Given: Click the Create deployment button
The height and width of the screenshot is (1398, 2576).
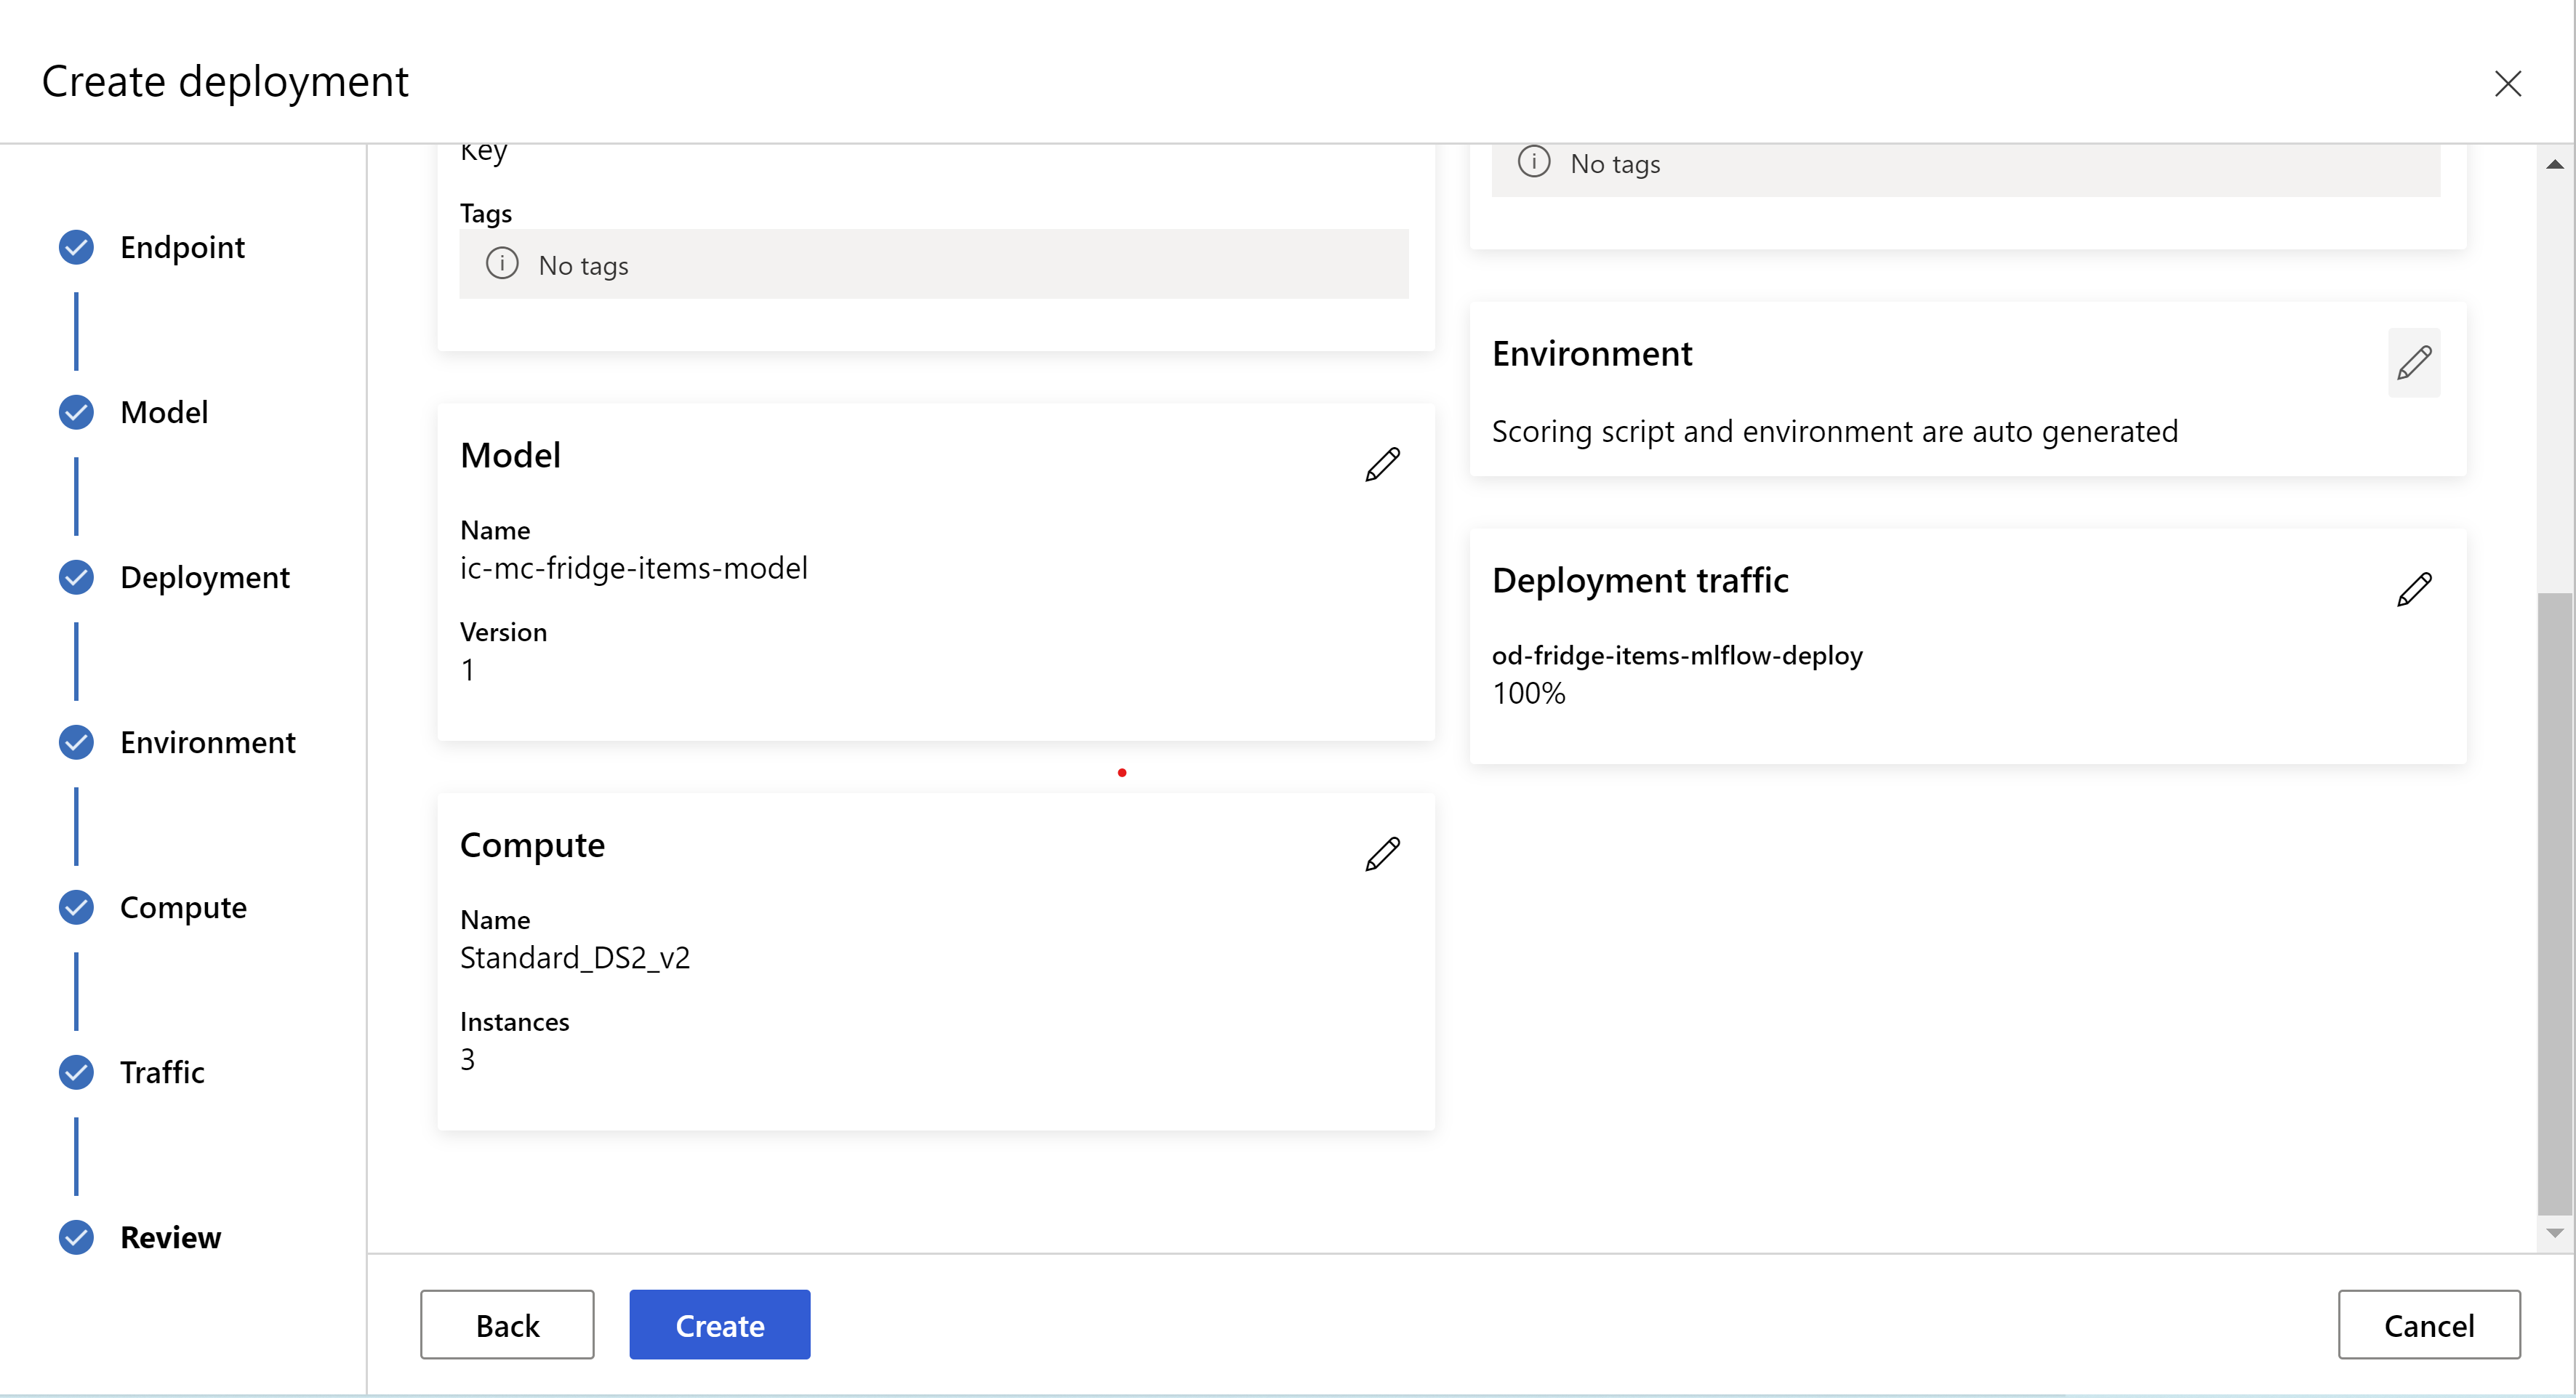Looking at the screenshot, I should point(720,1324).
